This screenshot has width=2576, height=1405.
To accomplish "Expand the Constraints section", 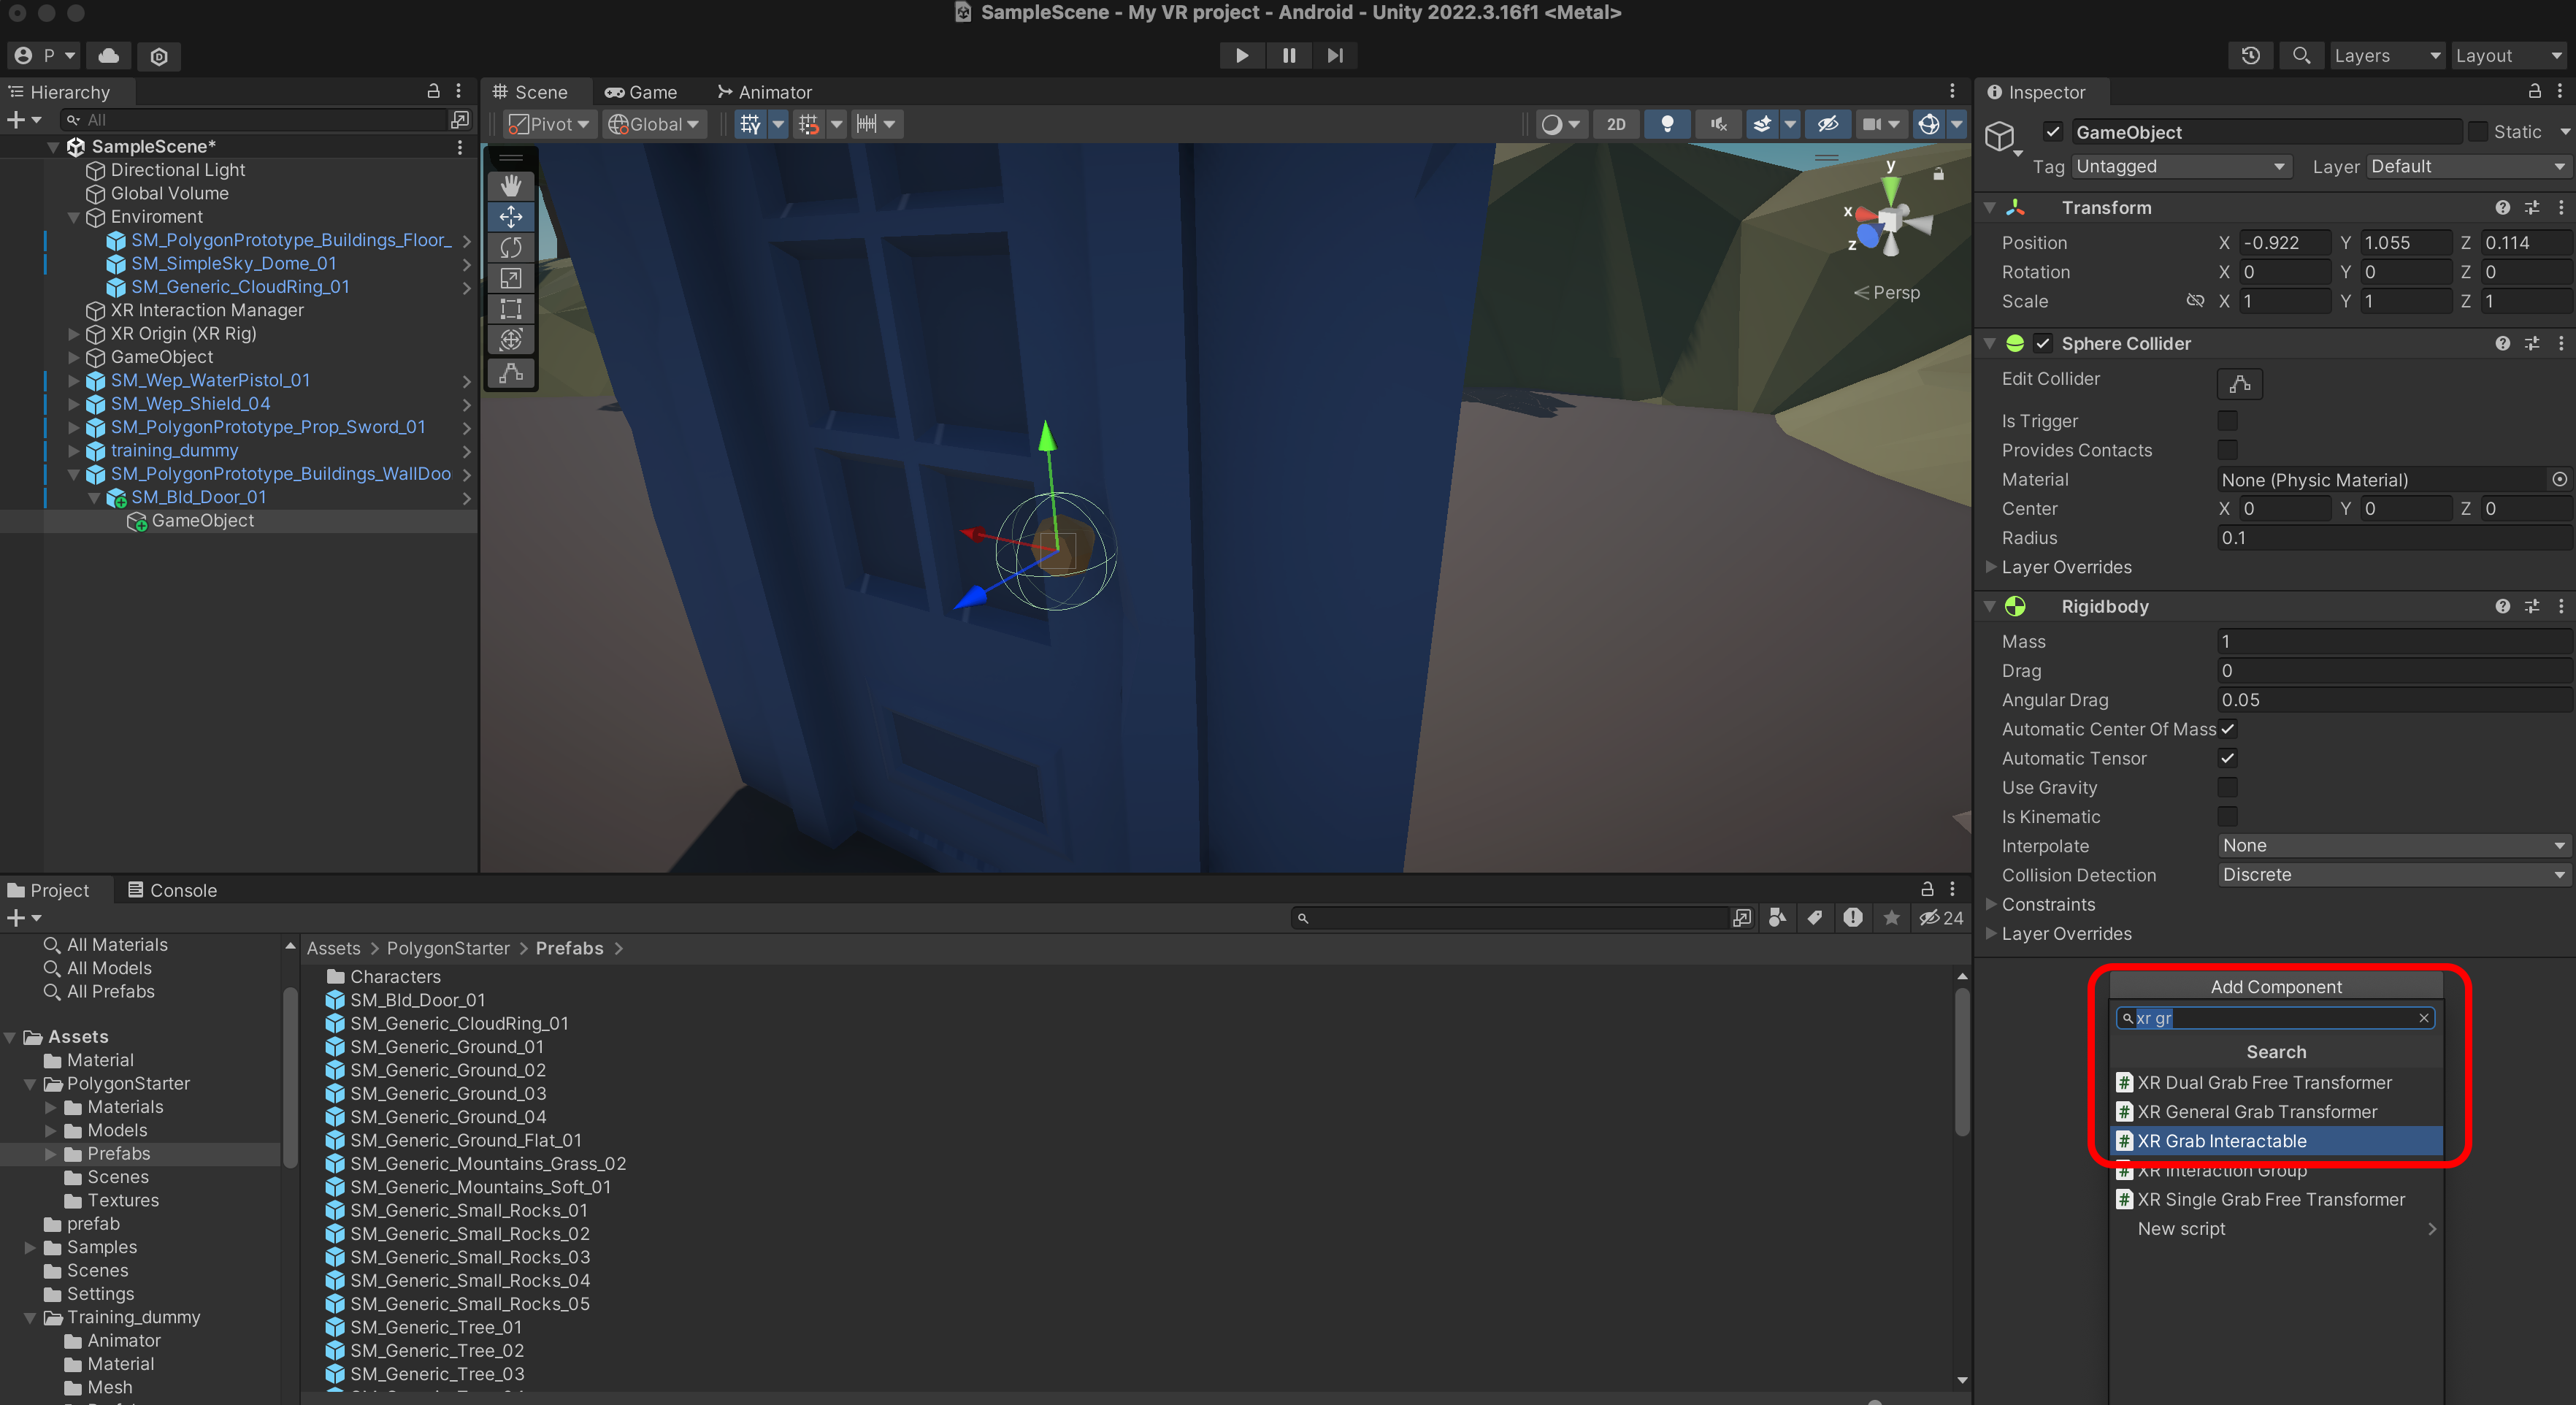I will [x=2047, y=904].
